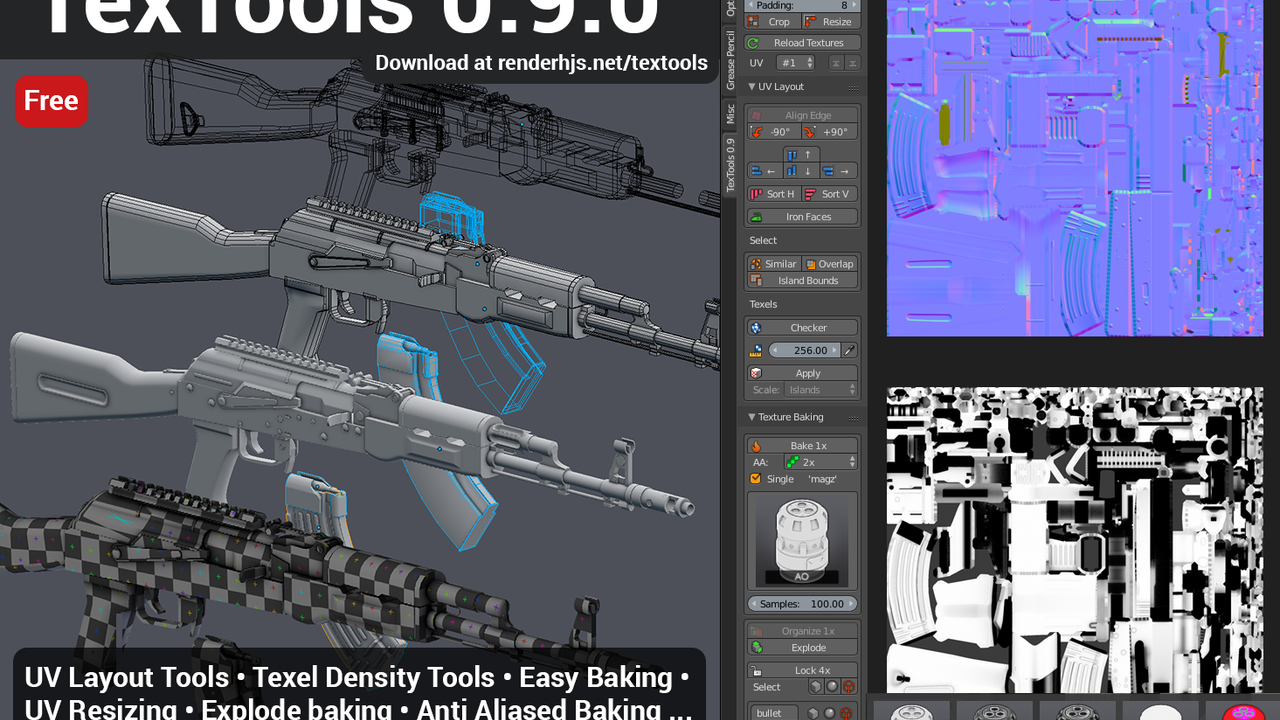Click the Resize button

830,22
